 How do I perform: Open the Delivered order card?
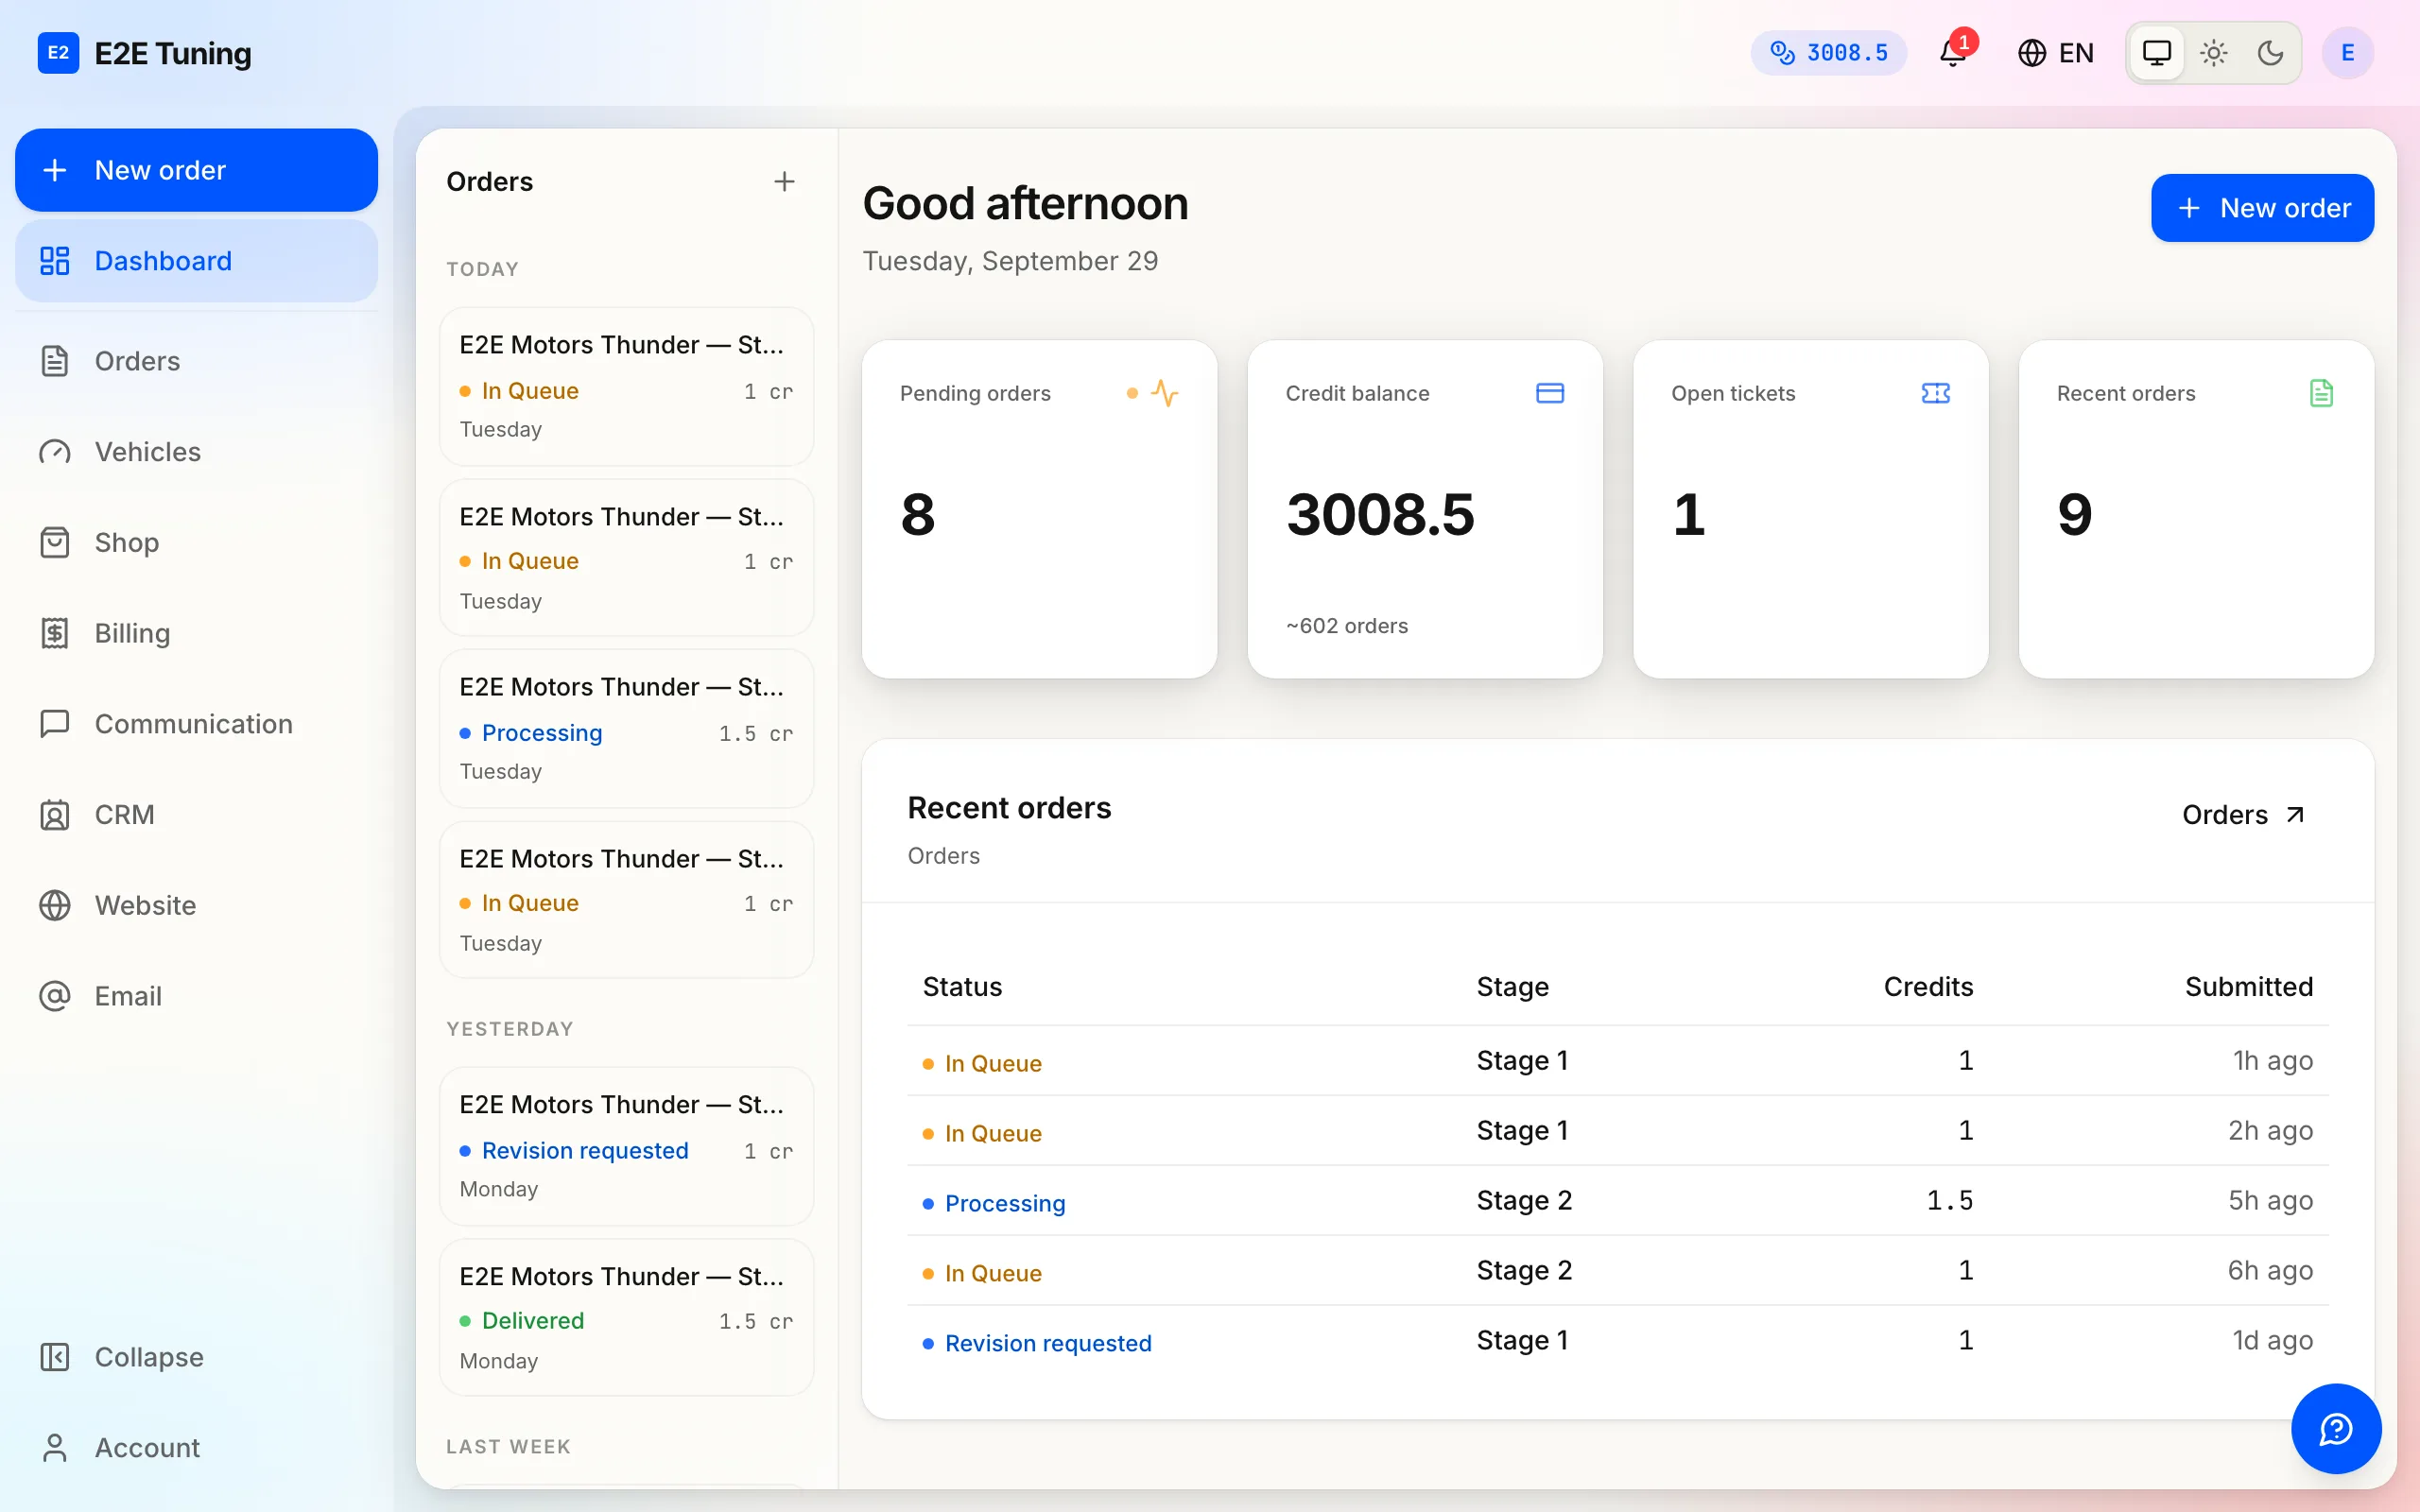pos(626,1318)
